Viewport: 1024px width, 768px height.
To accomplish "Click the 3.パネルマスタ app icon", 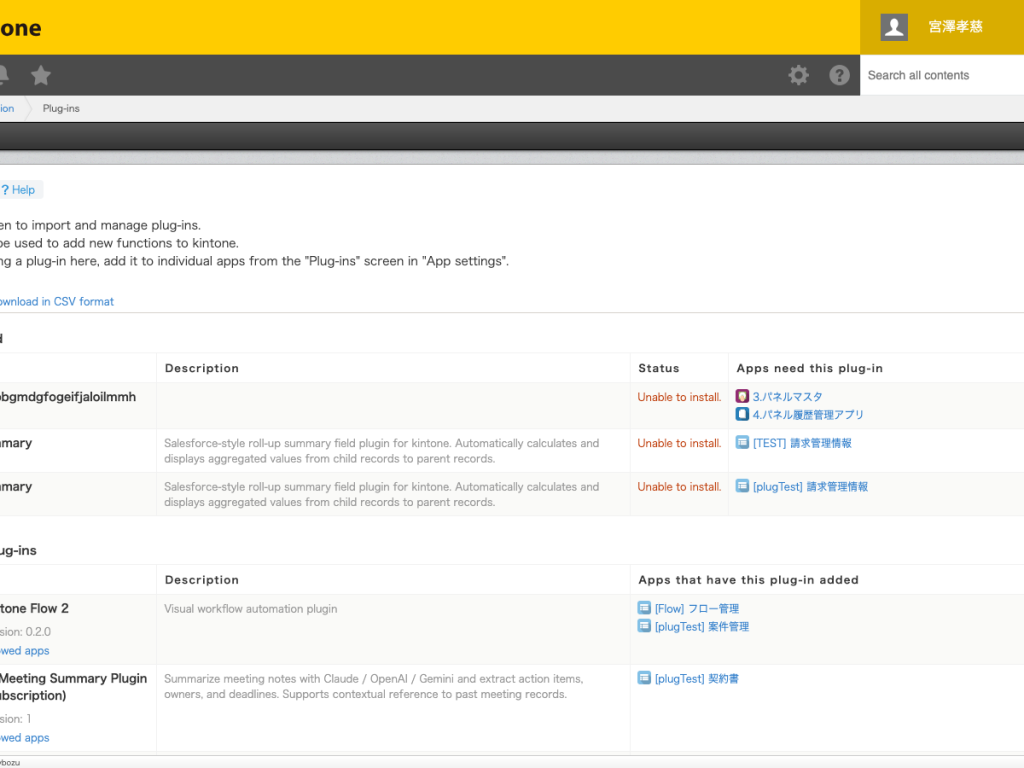I will 742,397.
